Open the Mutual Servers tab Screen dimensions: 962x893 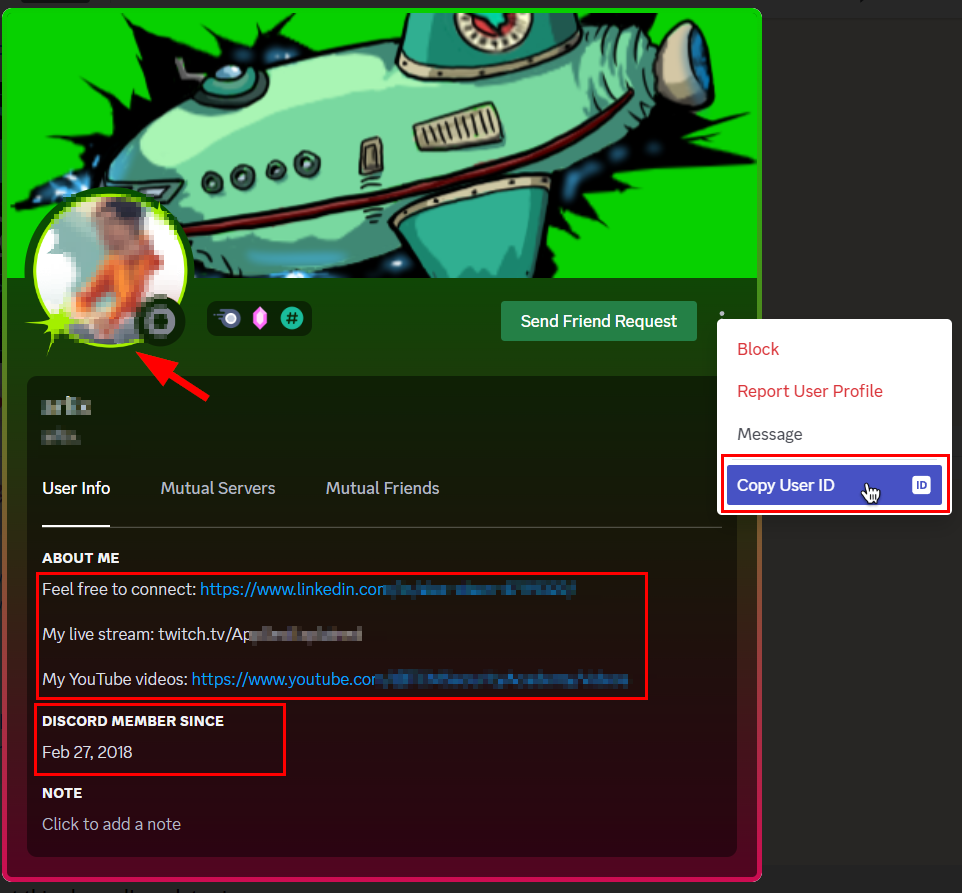click(x=218, y=488)
